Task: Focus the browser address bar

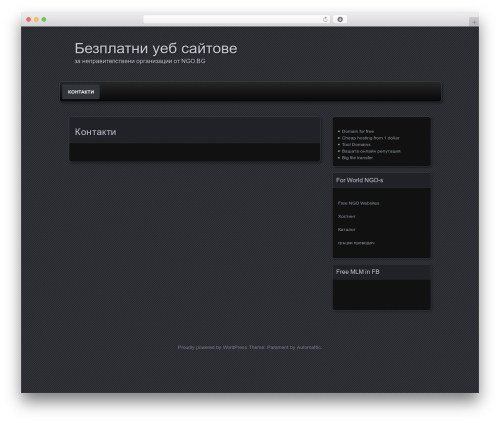Action: [x=237, y=19]
